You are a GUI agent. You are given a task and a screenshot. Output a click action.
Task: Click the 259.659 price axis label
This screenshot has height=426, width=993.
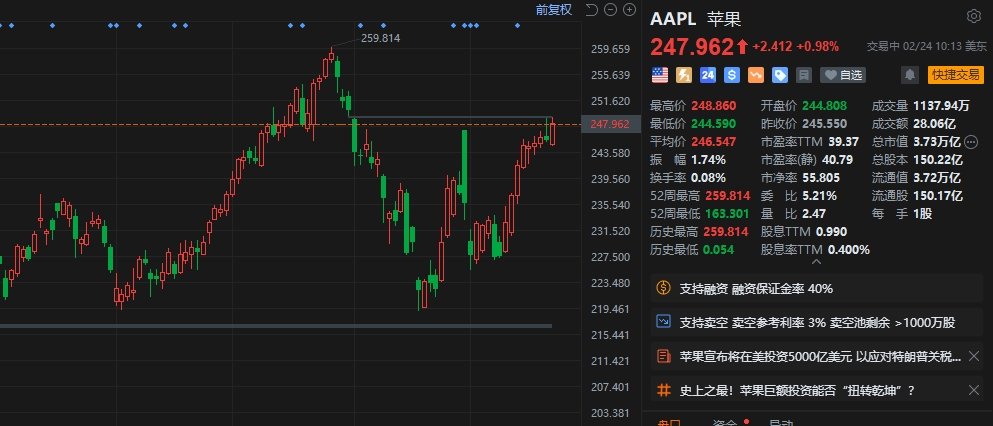tap(609, 49)
